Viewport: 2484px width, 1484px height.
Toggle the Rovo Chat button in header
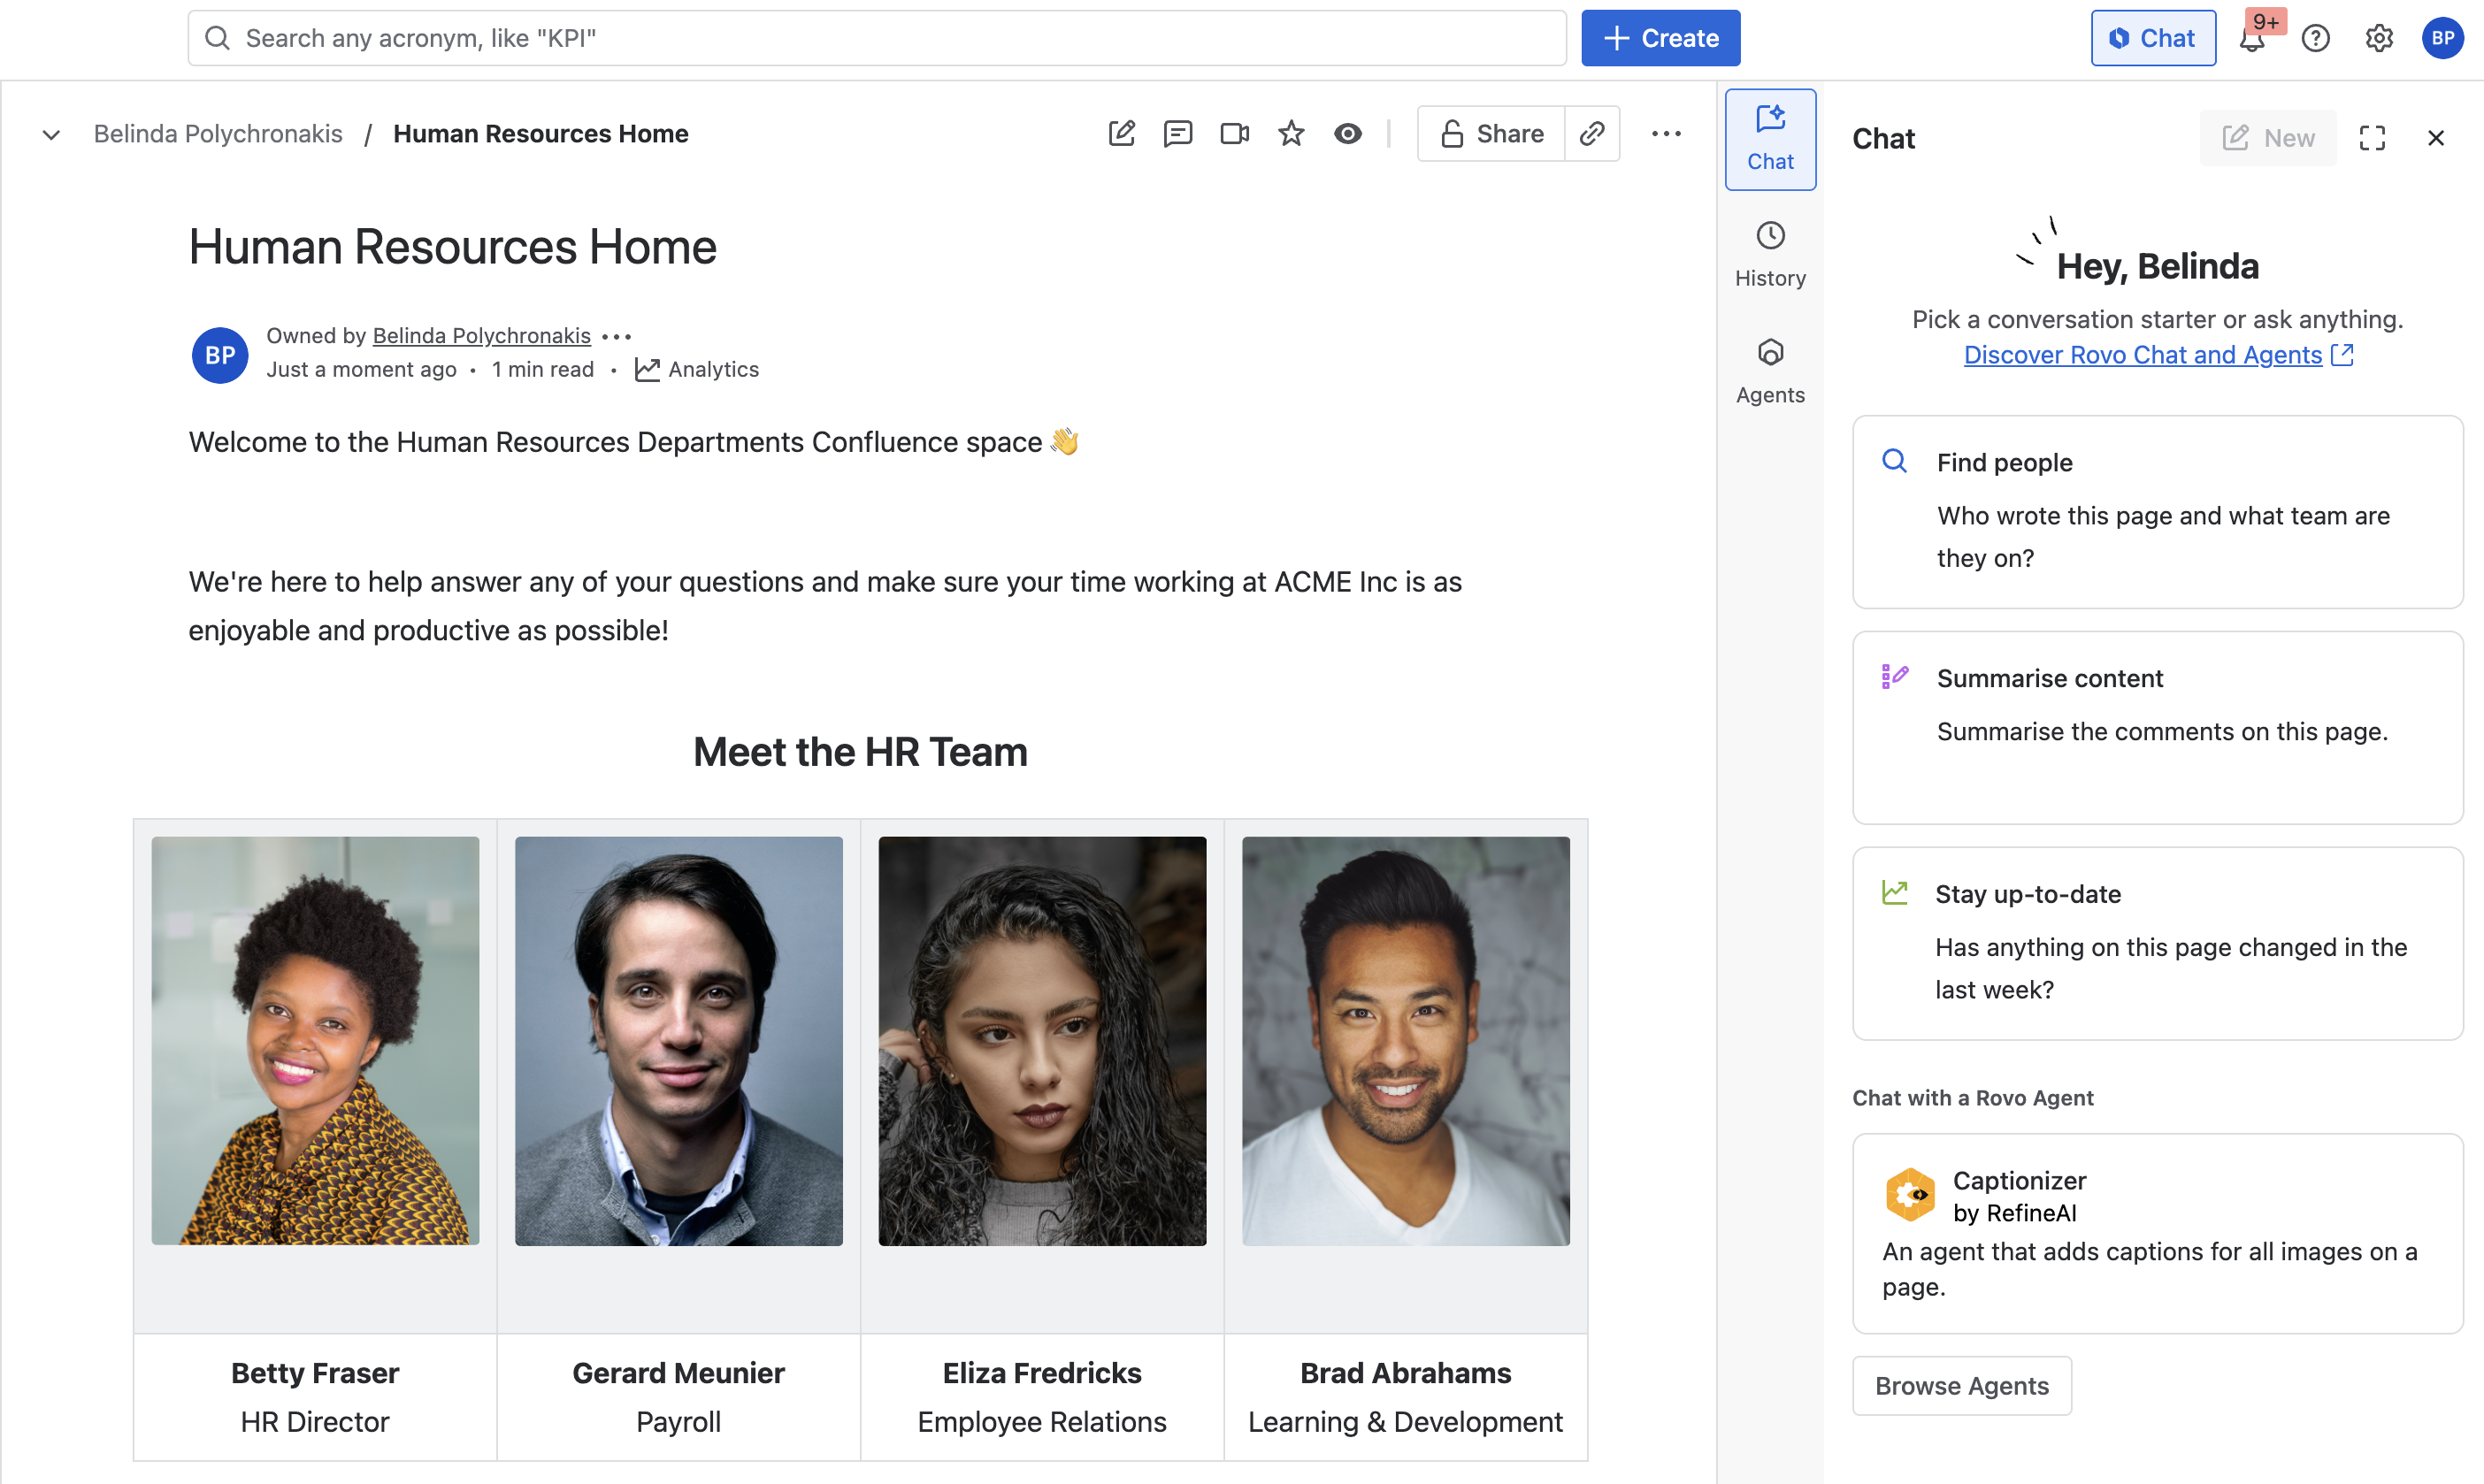[2153, 39]
